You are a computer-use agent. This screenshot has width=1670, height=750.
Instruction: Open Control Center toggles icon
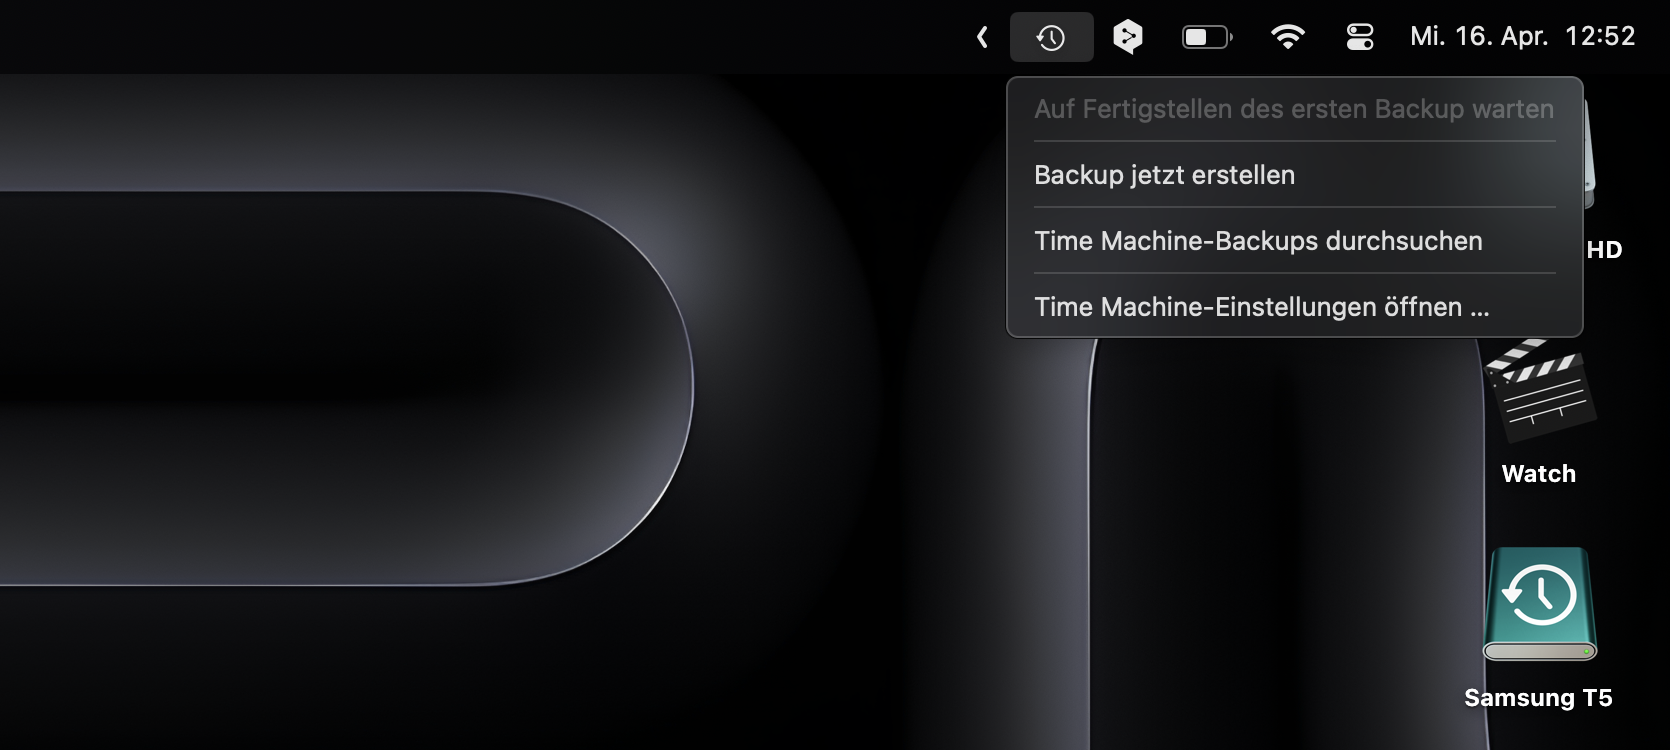point(1360,38)
